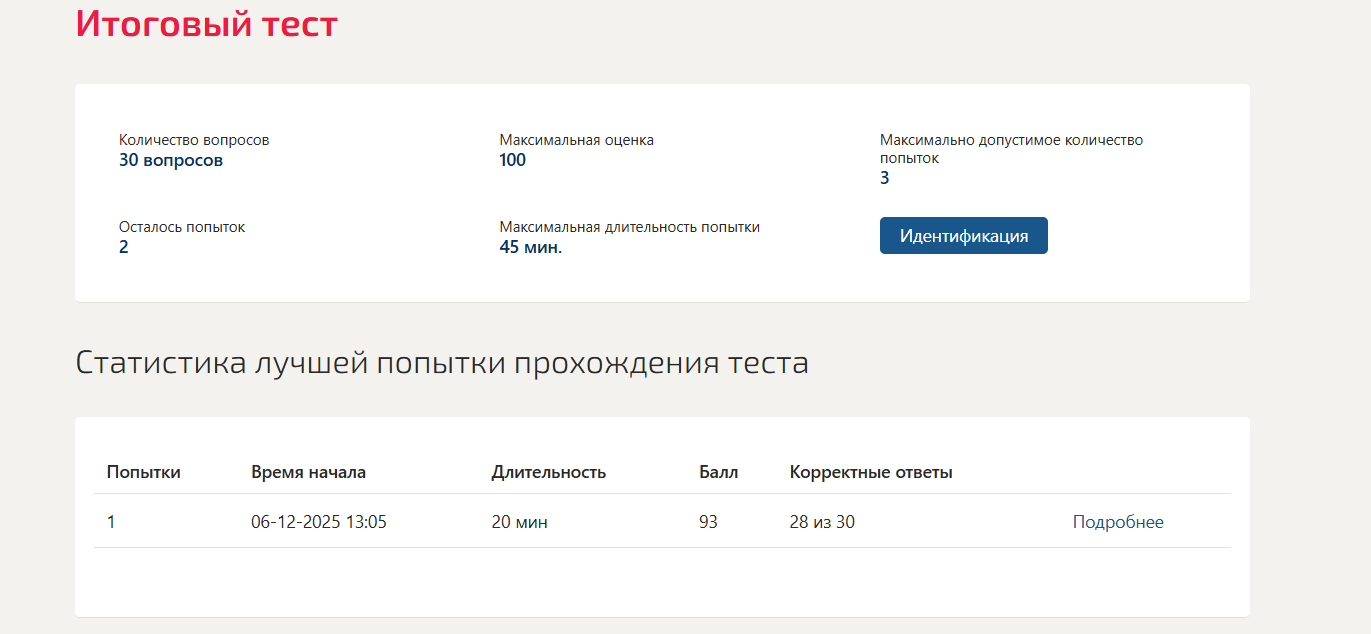Select the Итоговый тест page heading
The height and width of the screenshot is (634, 1371).
pos(207,23)
